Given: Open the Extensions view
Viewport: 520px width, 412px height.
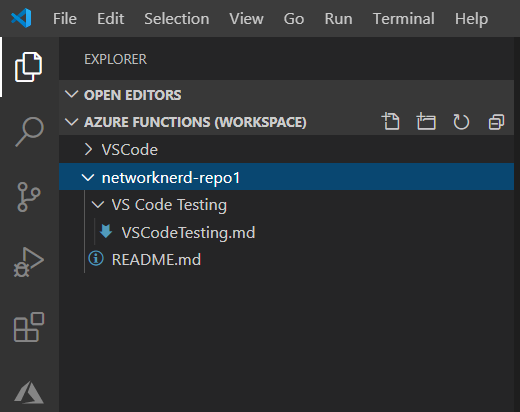Looking at the screenshot, I should click(29, 327).
